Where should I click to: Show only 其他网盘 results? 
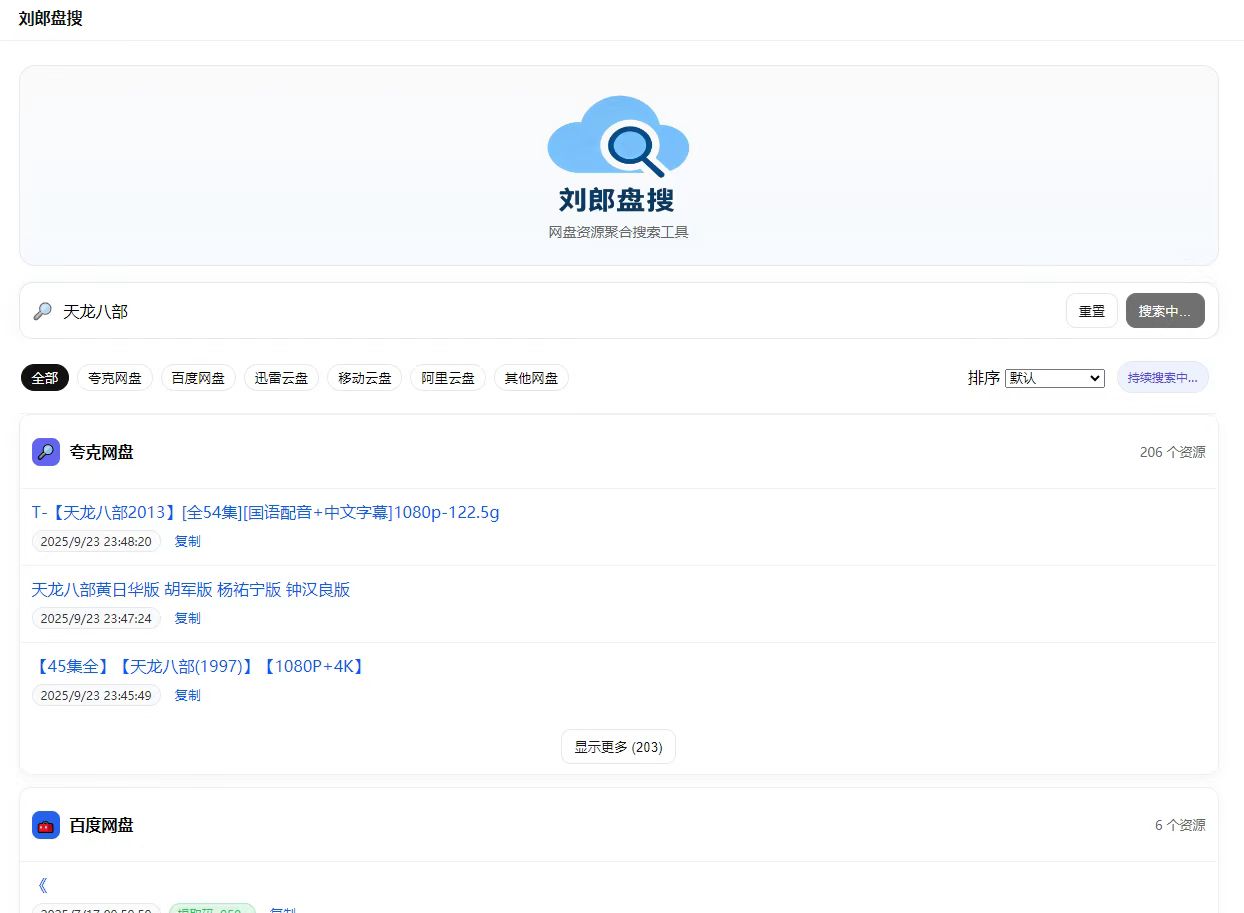tap(531, 378)
